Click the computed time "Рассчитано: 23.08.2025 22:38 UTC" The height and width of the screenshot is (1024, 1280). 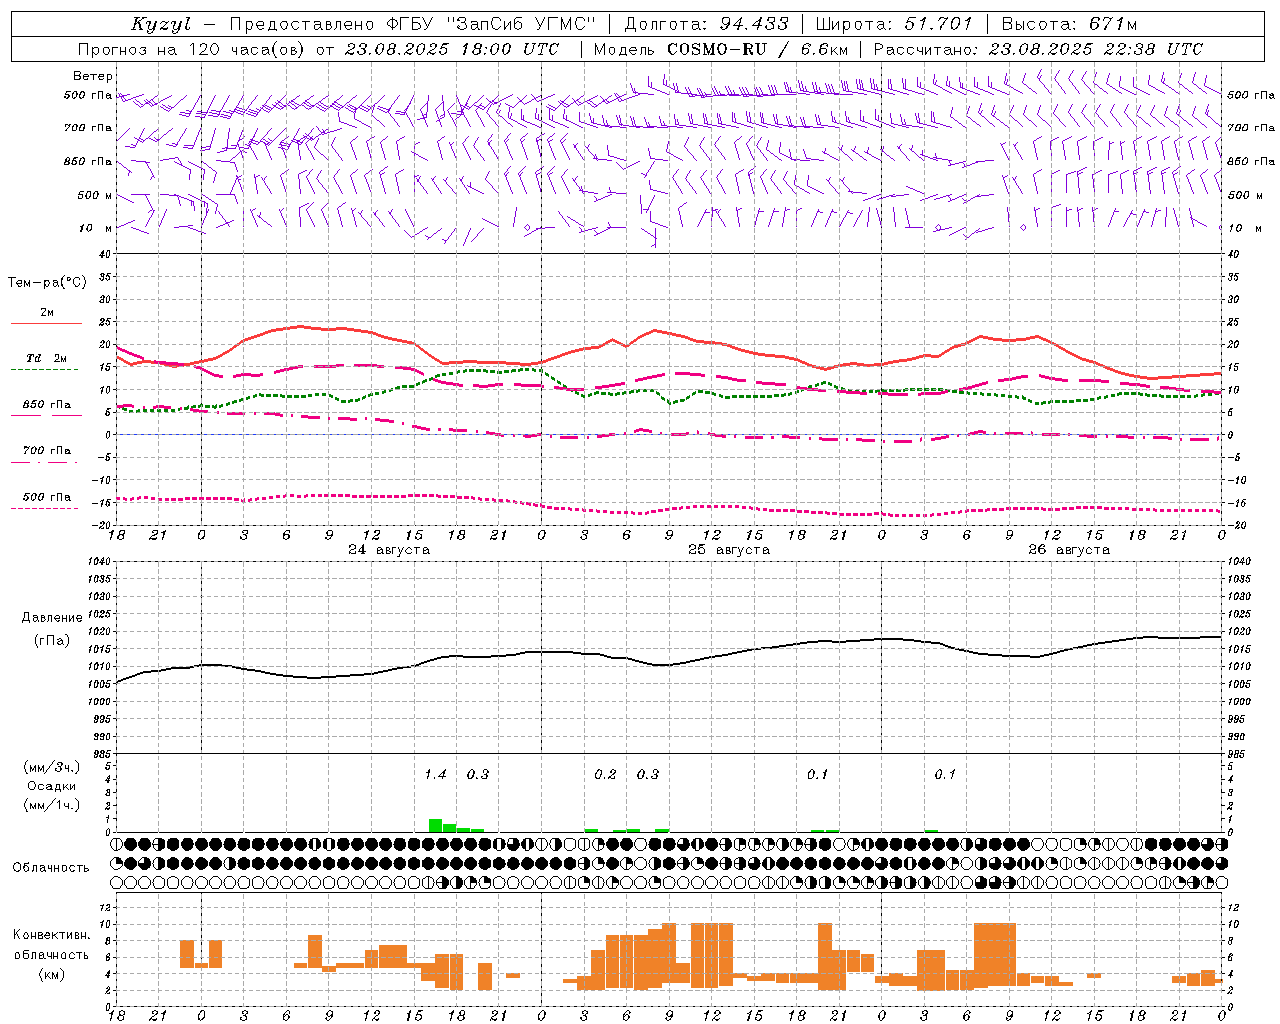1038,49
